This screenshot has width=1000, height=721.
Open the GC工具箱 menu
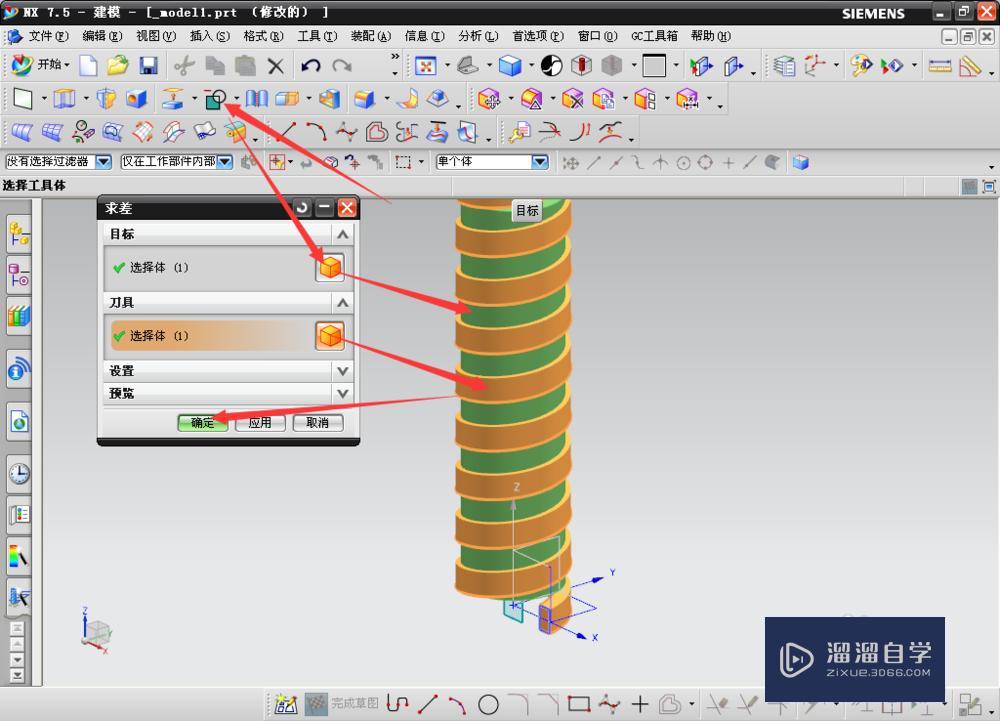(654, 36)
